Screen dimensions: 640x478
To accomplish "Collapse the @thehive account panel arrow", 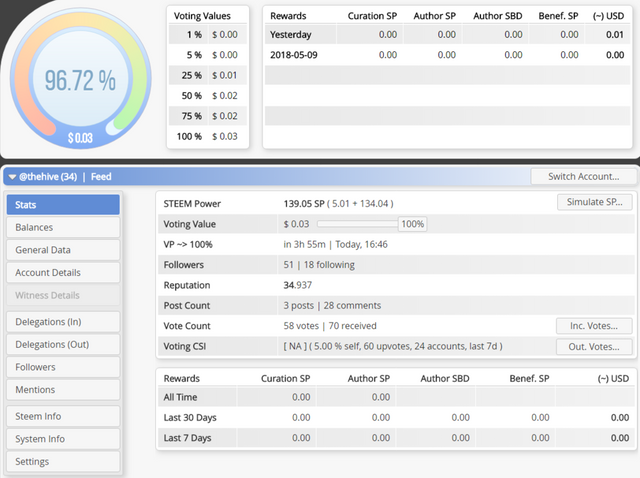I will 12,177.
